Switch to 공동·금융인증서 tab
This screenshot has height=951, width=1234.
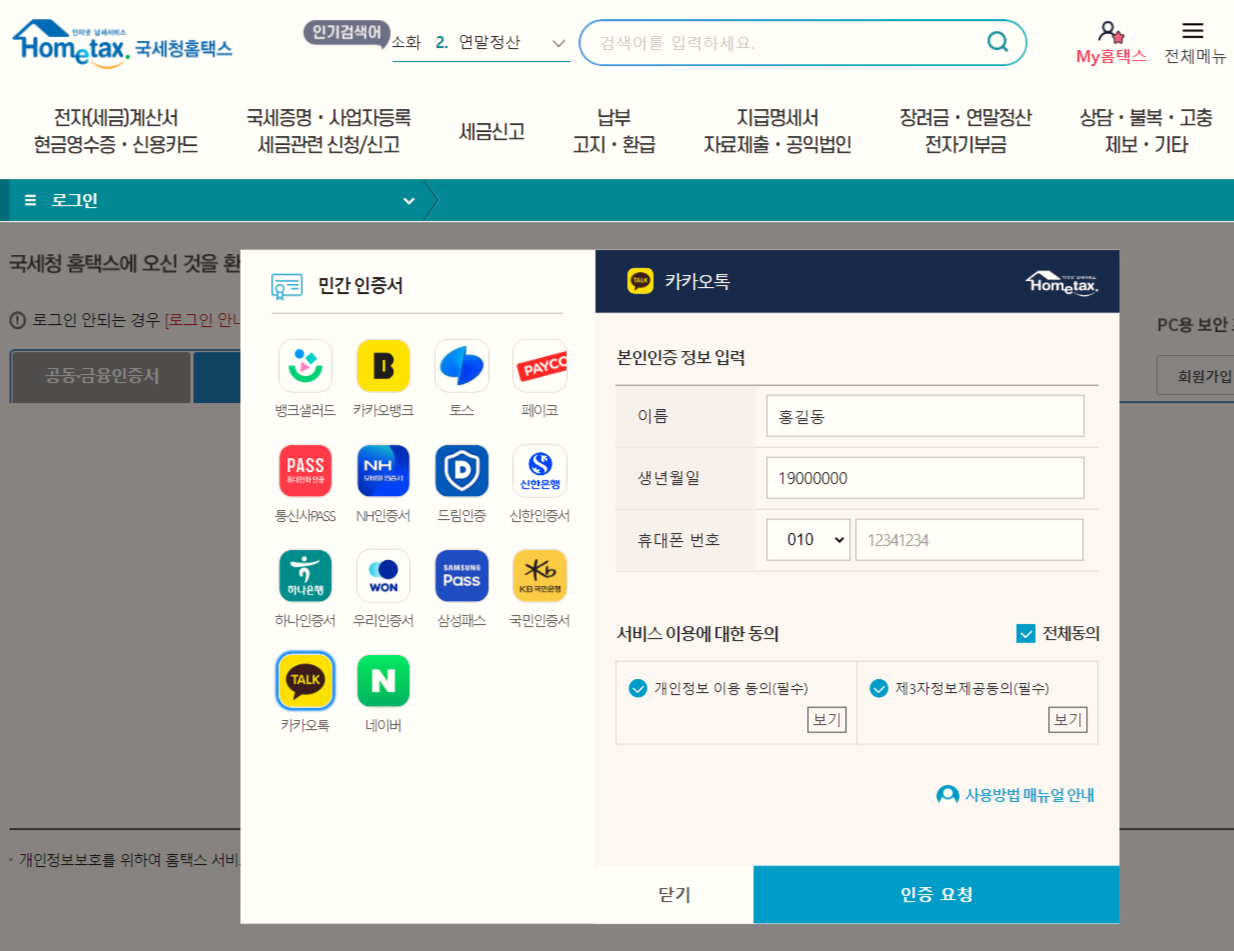[101, 376]
